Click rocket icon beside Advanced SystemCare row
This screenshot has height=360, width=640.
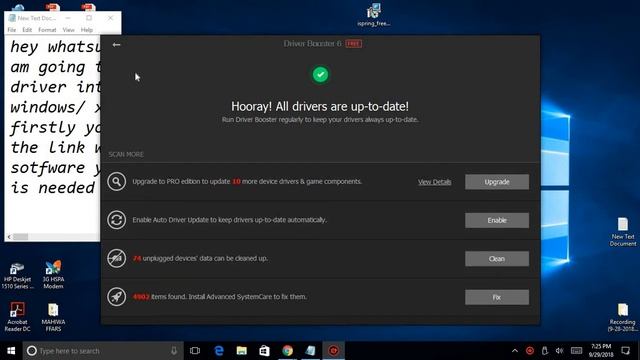pos(116,297)
